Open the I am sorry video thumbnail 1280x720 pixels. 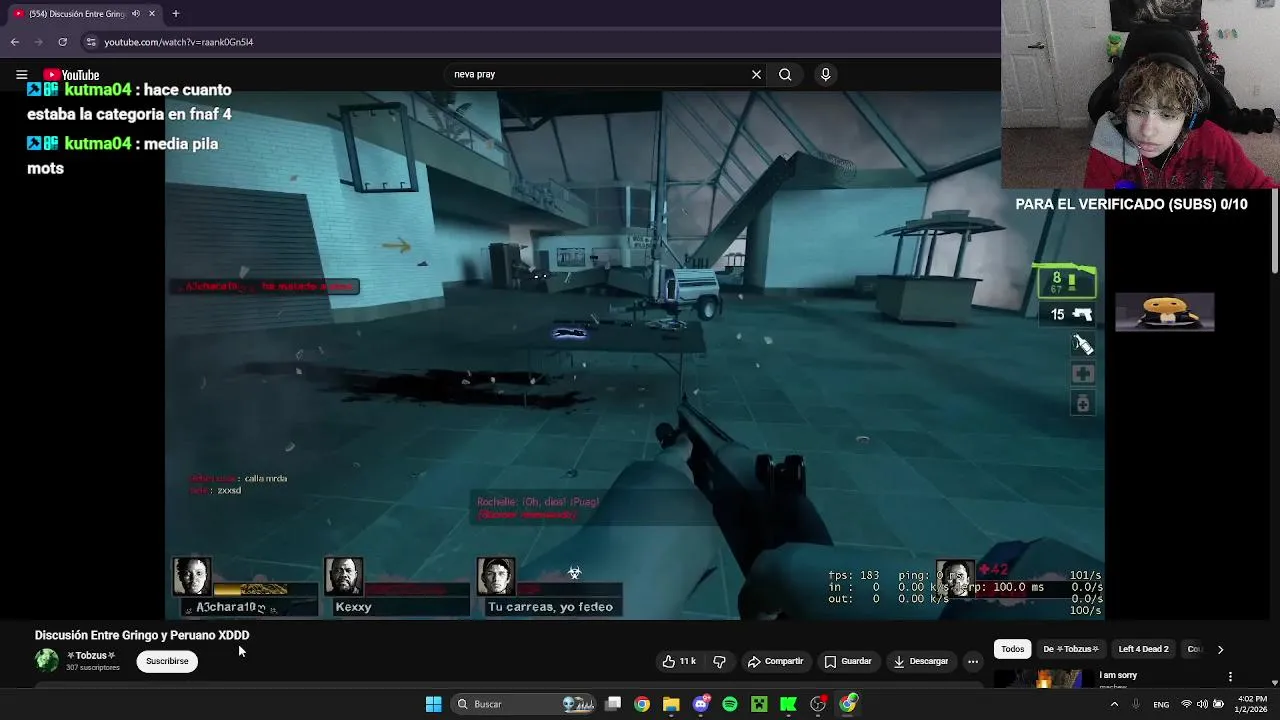[x=1043, y=679]
